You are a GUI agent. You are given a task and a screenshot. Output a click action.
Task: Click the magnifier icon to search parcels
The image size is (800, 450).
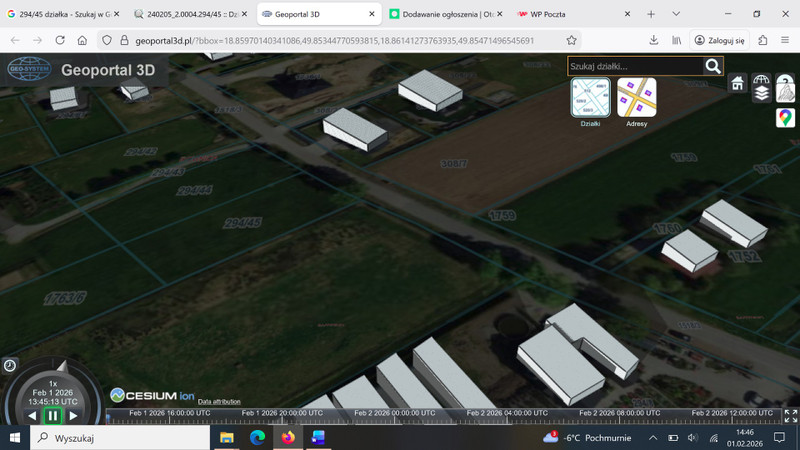[x=712, y=66]
